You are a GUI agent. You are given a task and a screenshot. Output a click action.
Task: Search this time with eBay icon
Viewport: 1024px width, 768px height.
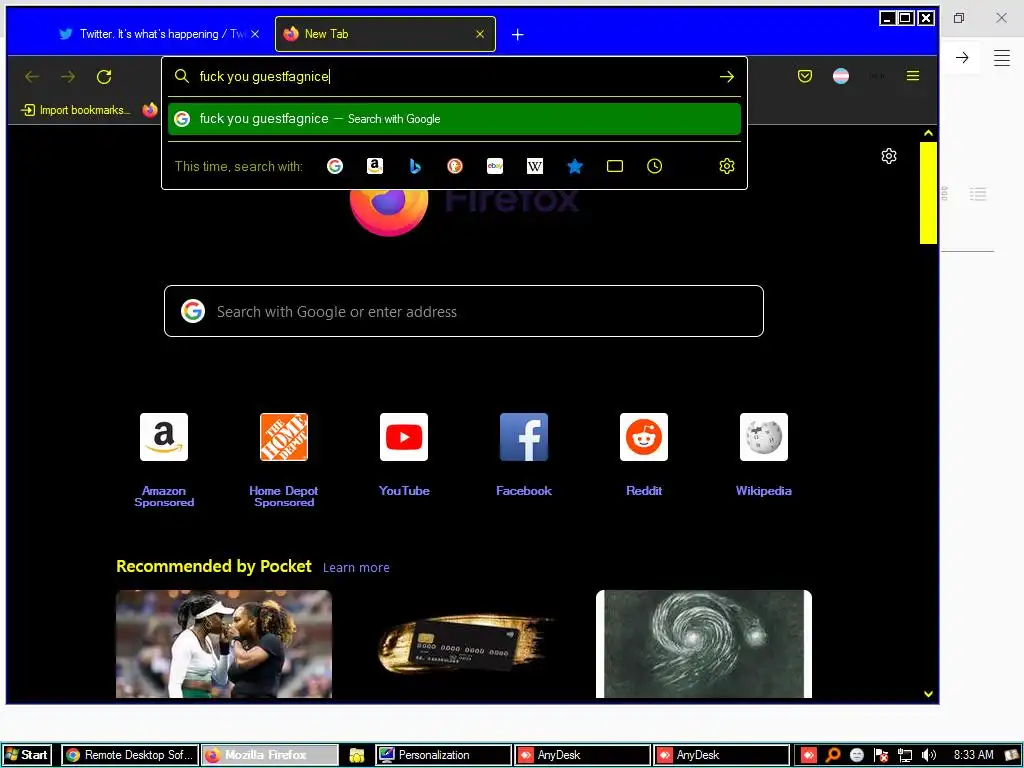click(495, 167)
